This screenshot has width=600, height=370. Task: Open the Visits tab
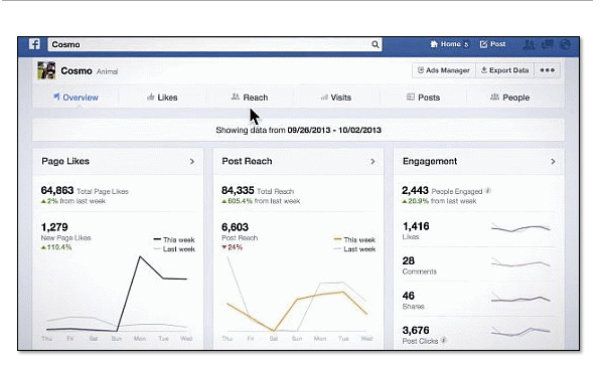(336, 98)
